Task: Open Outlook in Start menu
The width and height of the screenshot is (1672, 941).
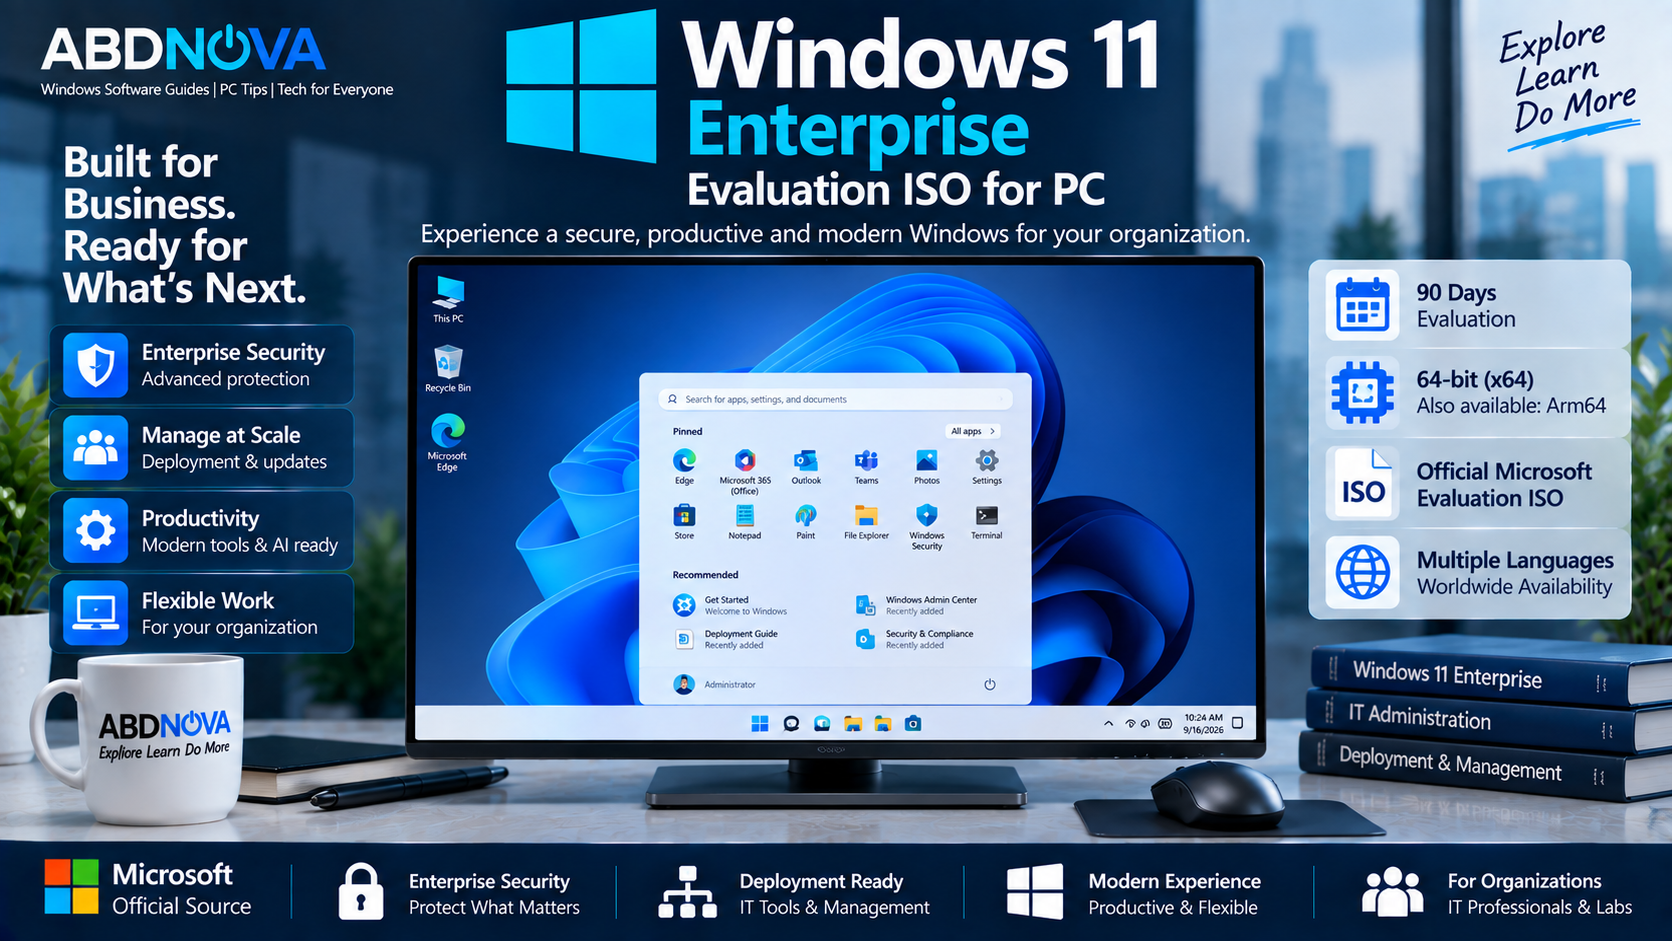Action: click(x=806, y=466)
